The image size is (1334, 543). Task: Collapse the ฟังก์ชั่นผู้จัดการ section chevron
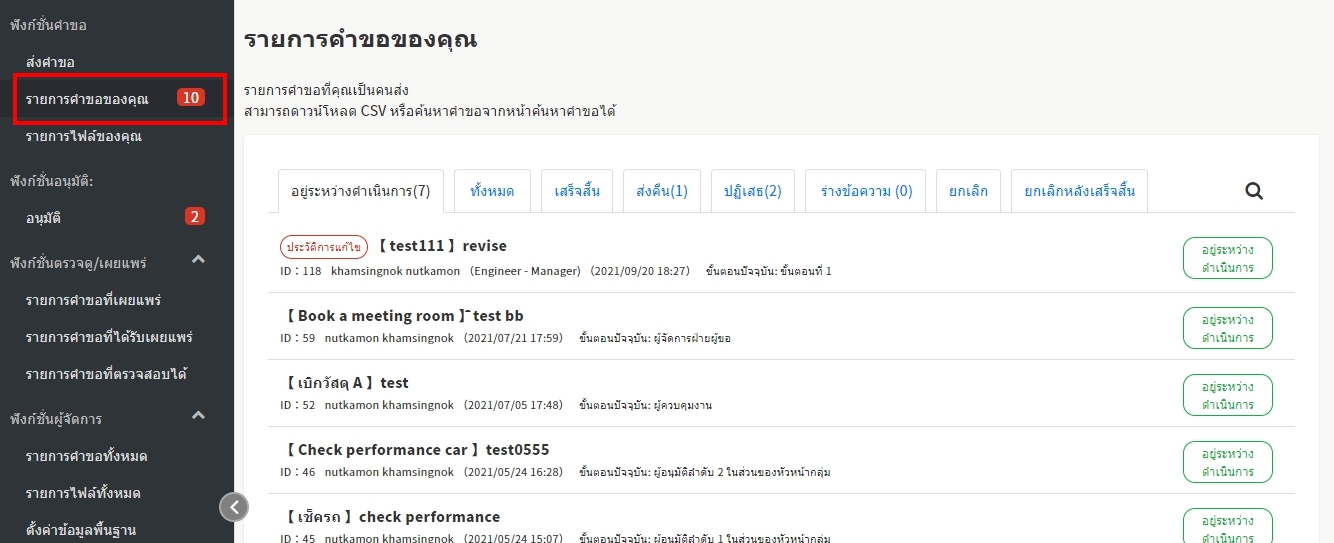click(198, 416)
